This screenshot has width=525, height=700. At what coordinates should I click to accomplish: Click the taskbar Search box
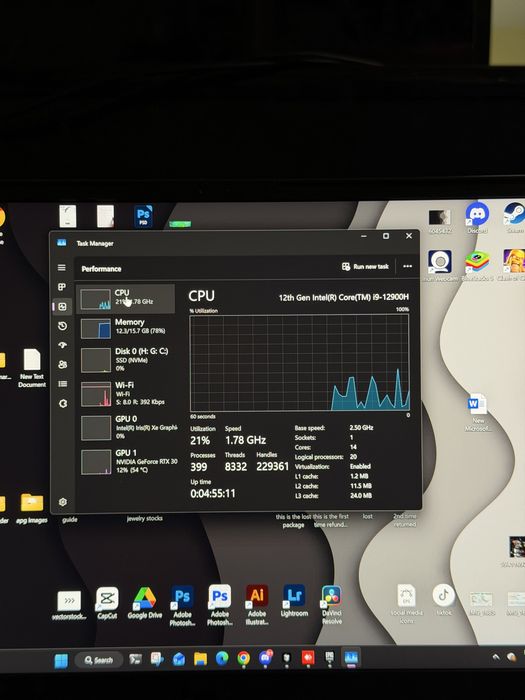pyautogui.click(x=99, y=660)
